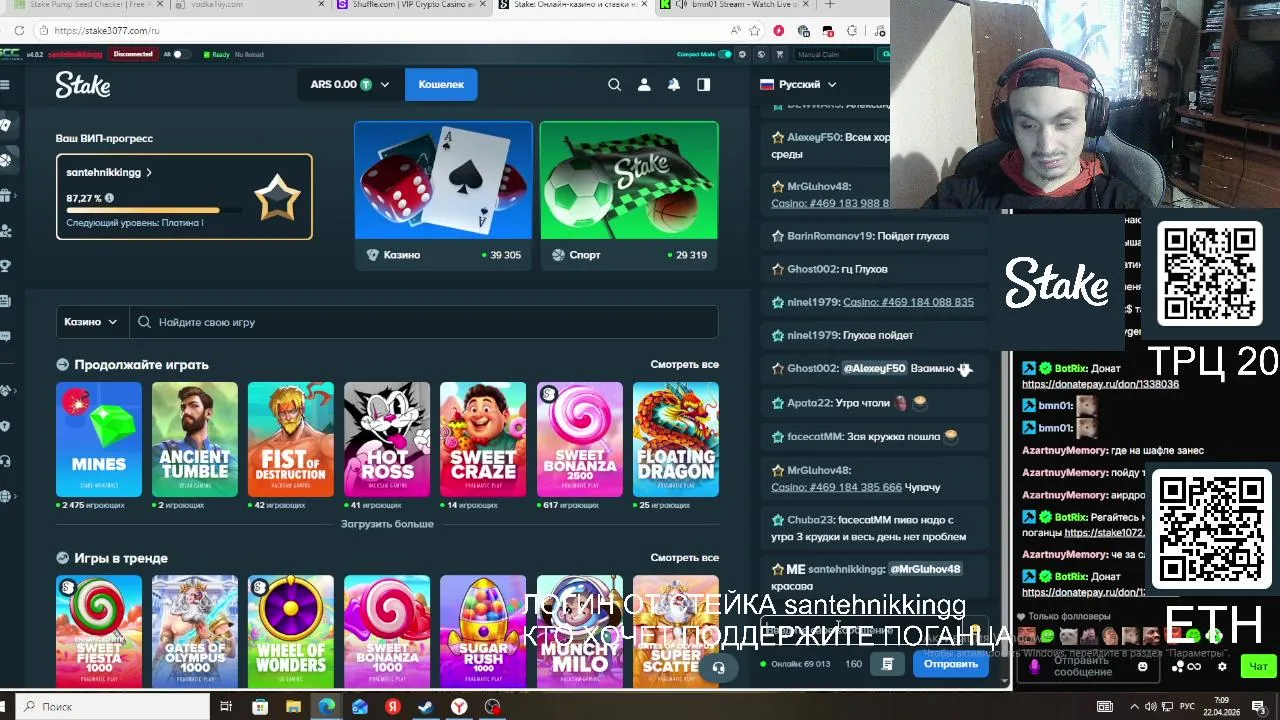Click the Stake logo
The width and height of the screenshot is (1280, 720).
83,85
